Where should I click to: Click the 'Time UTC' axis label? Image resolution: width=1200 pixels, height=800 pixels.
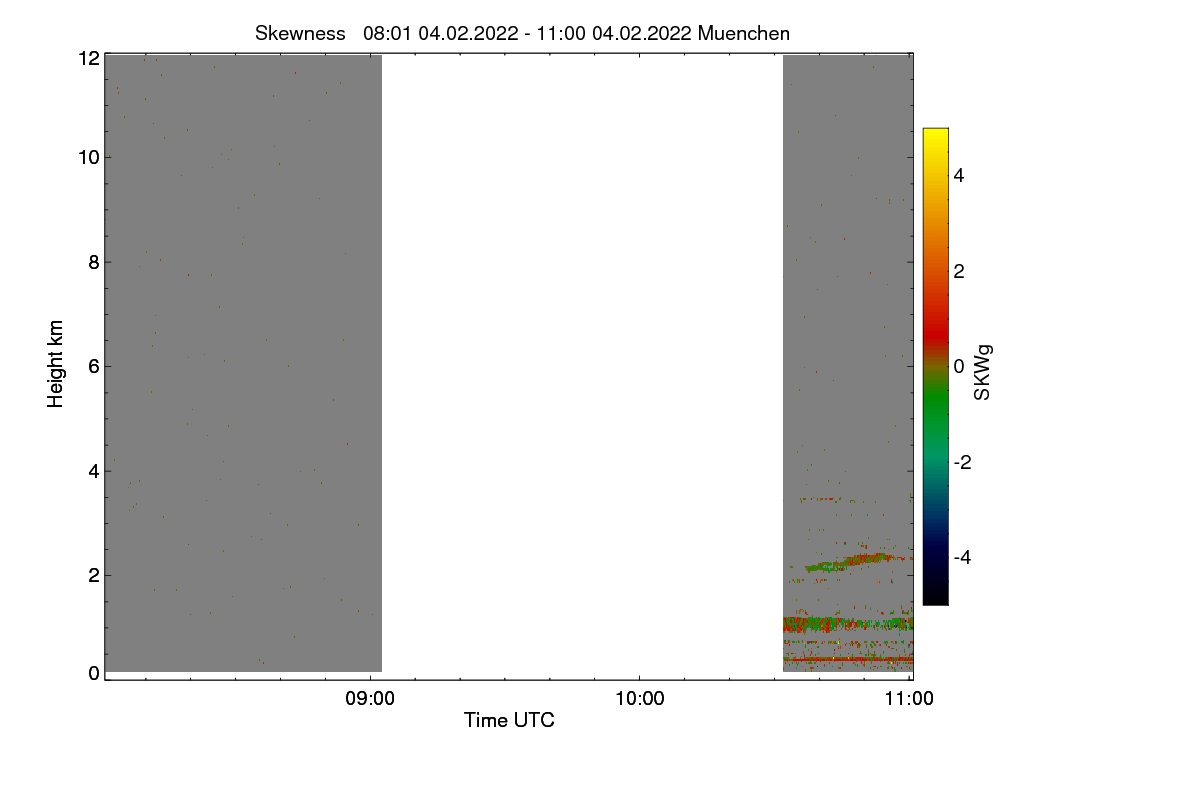click(x=509, y=720)
